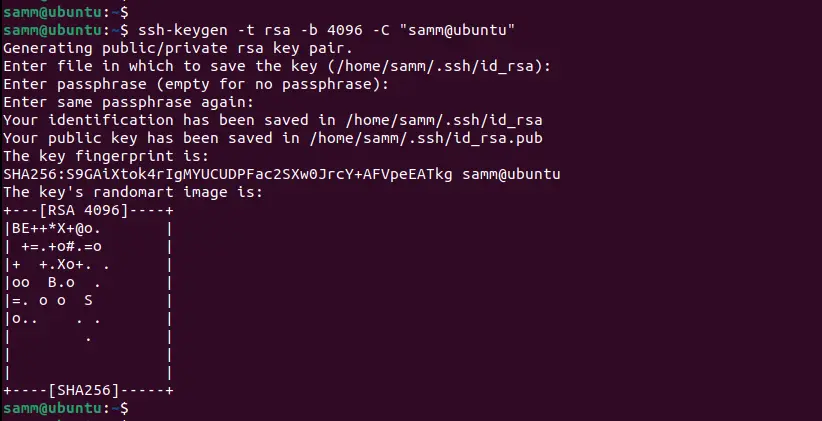This screenshot has height=421, width=822.
Task: Click the "Enter same passphrase again:" line
Action: pyautogui.click(x=128, y=102)
